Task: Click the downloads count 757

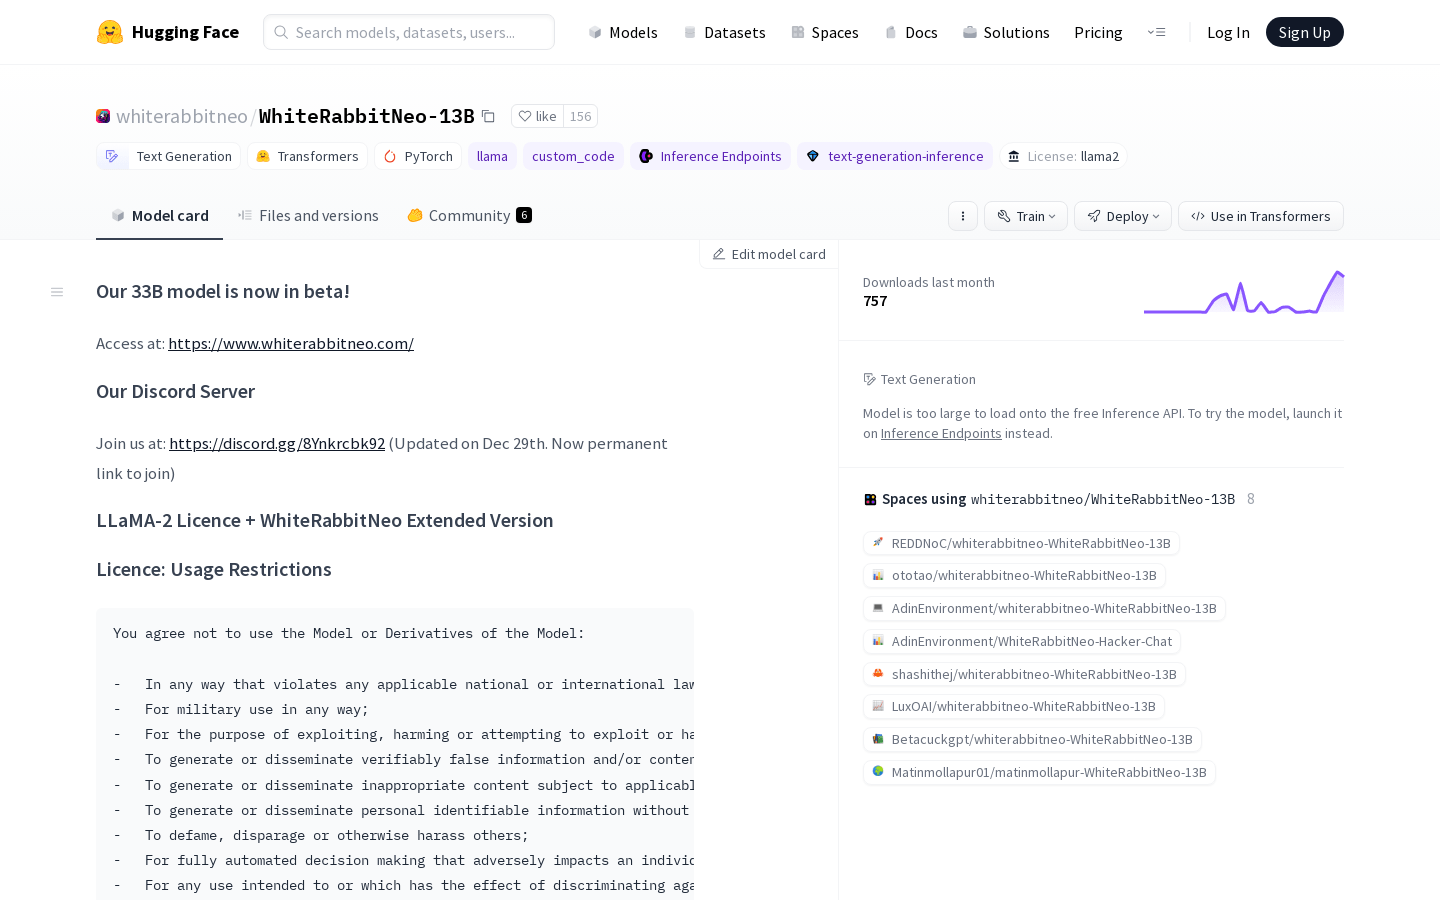Action: [875, 301]
